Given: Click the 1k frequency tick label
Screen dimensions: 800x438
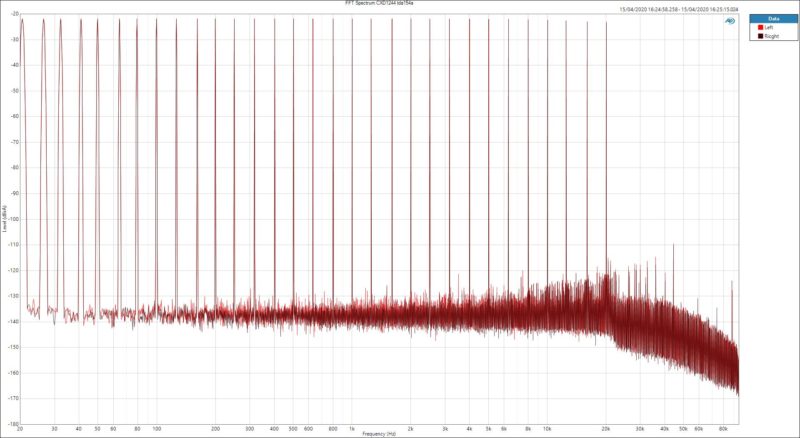Looking at the screenshot, I should [x=352, y=428].
